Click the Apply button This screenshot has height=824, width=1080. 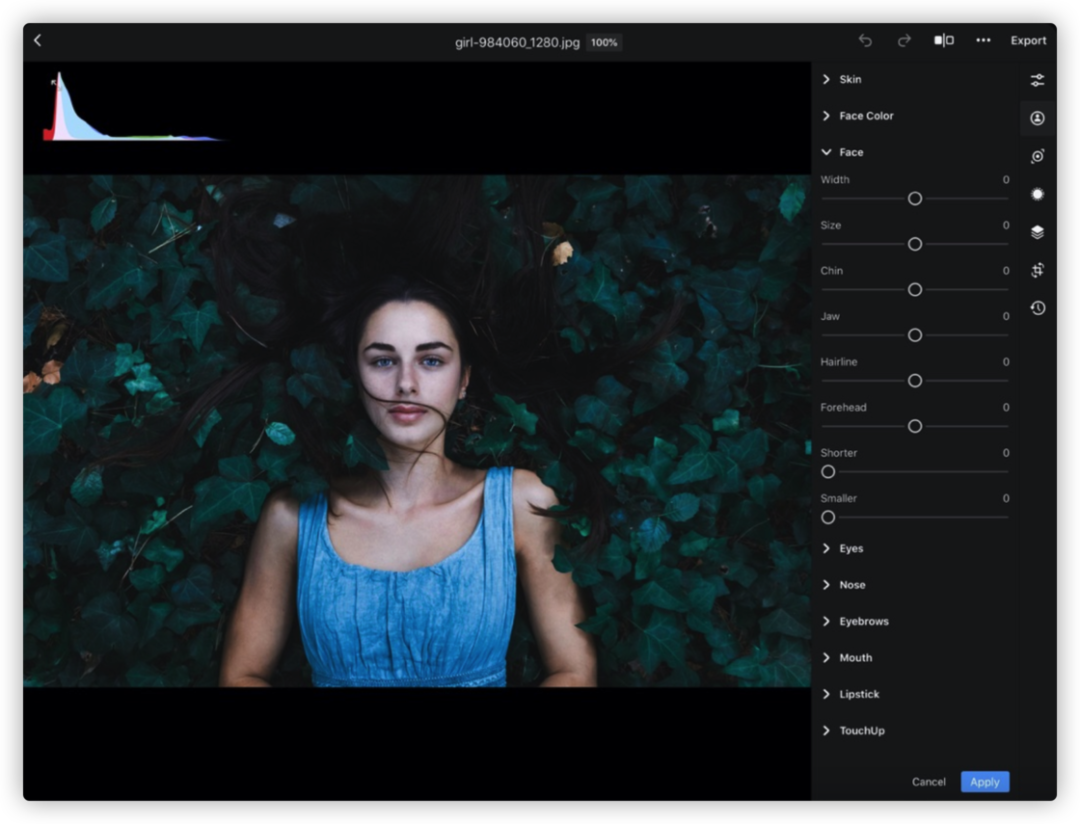[x=984, y=782]
